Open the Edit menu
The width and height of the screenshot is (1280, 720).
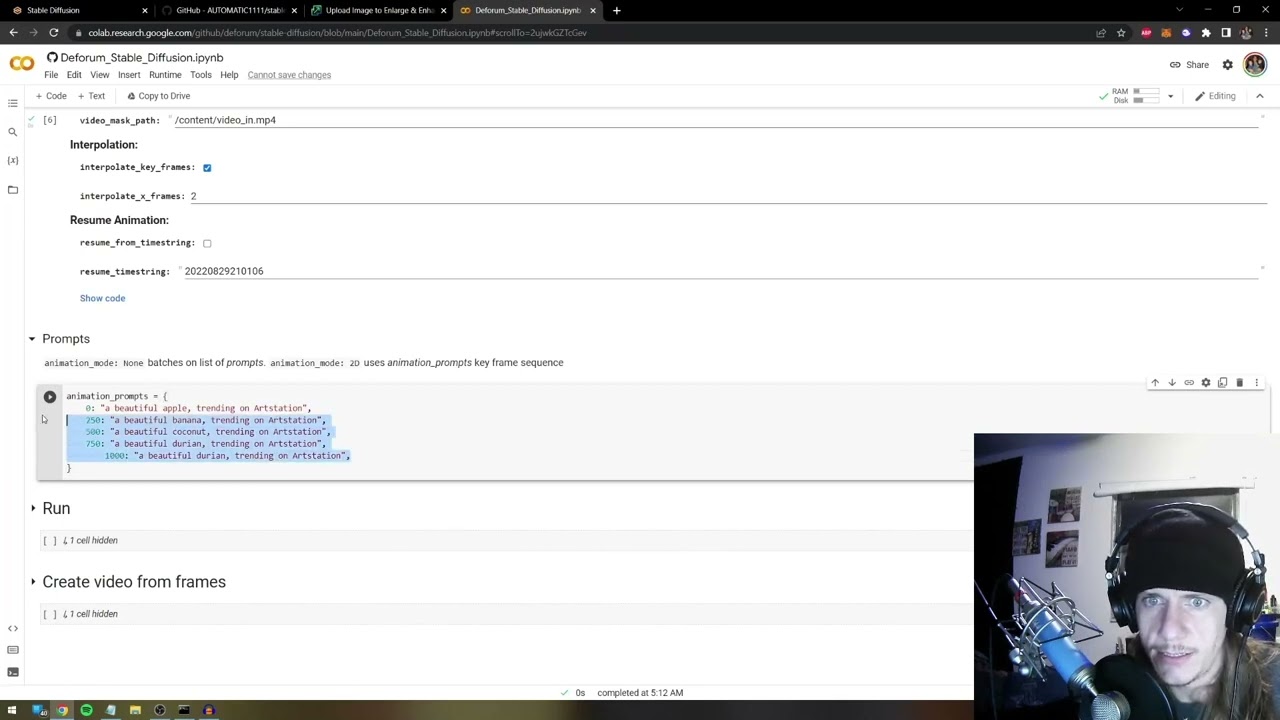[x=74, y=75]
